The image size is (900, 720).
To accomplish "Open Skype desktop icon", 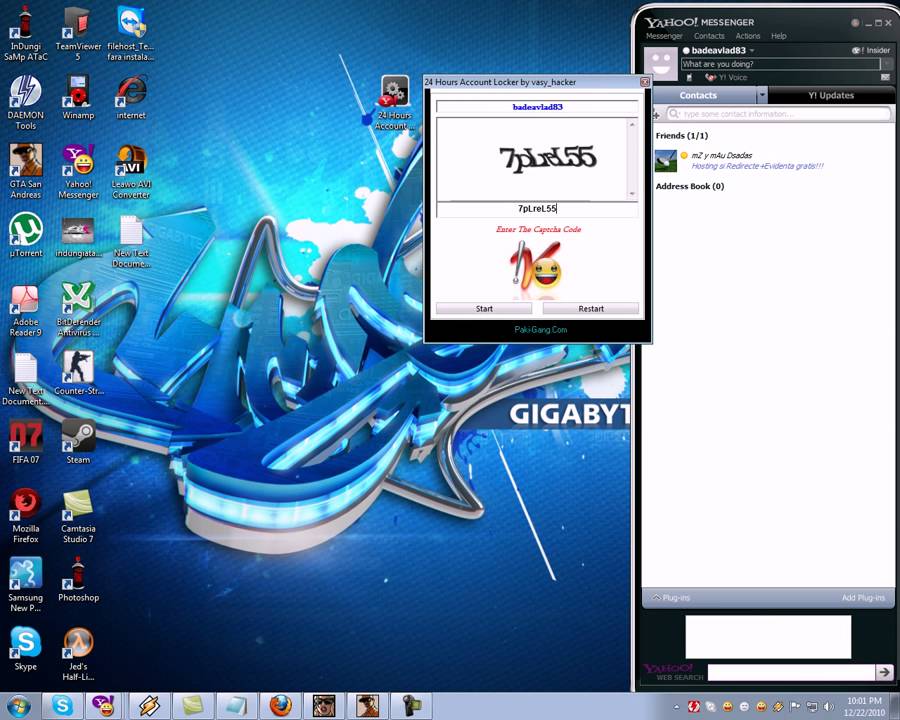I will pos(25,648).
